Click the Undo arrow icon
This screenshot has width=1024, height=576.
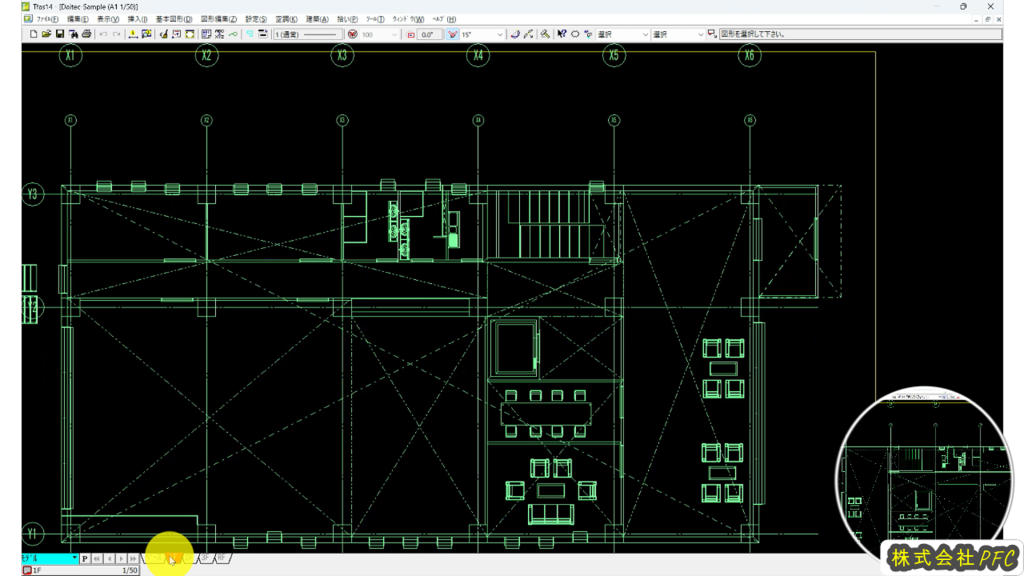[x=103, y=34]
